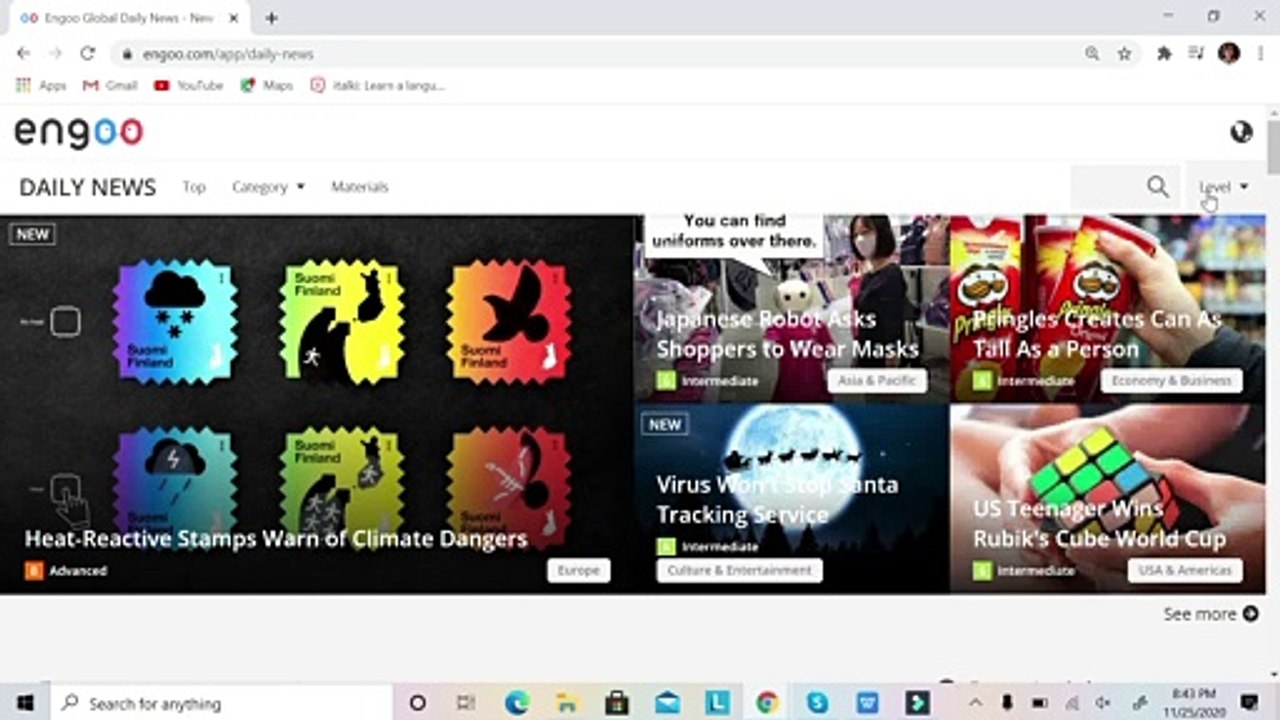
Task: Open Gmail bookmark
Action: click(110, 86)
